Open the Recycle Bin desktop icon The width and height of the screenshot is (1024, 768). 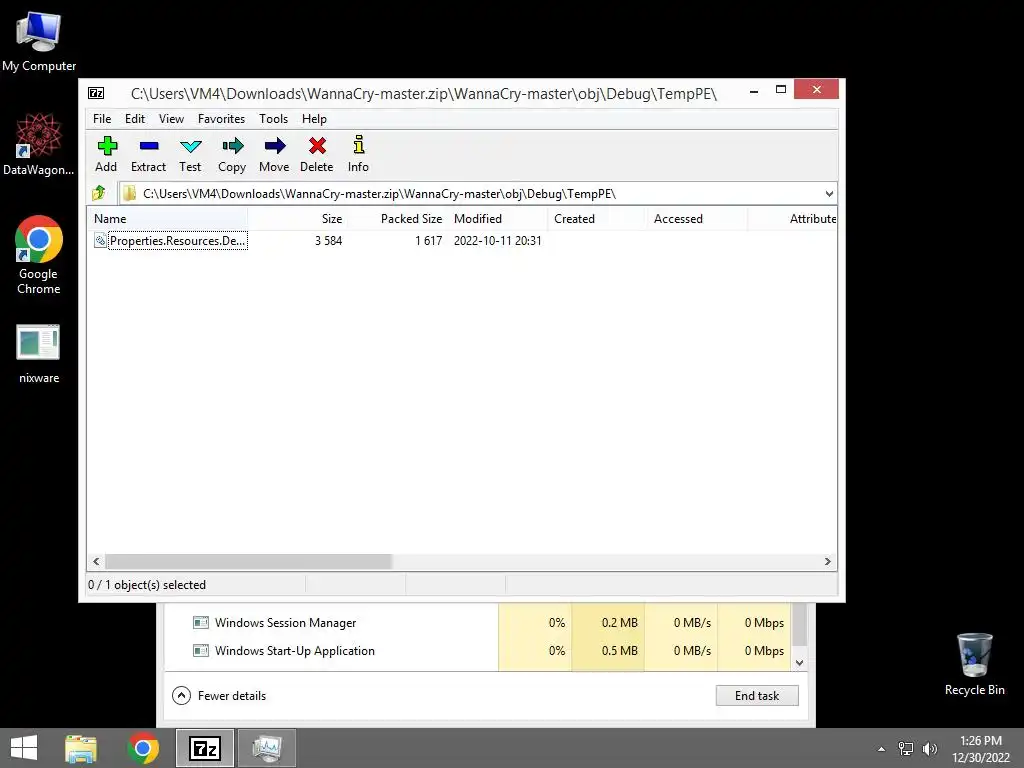[x=974, y=664]
